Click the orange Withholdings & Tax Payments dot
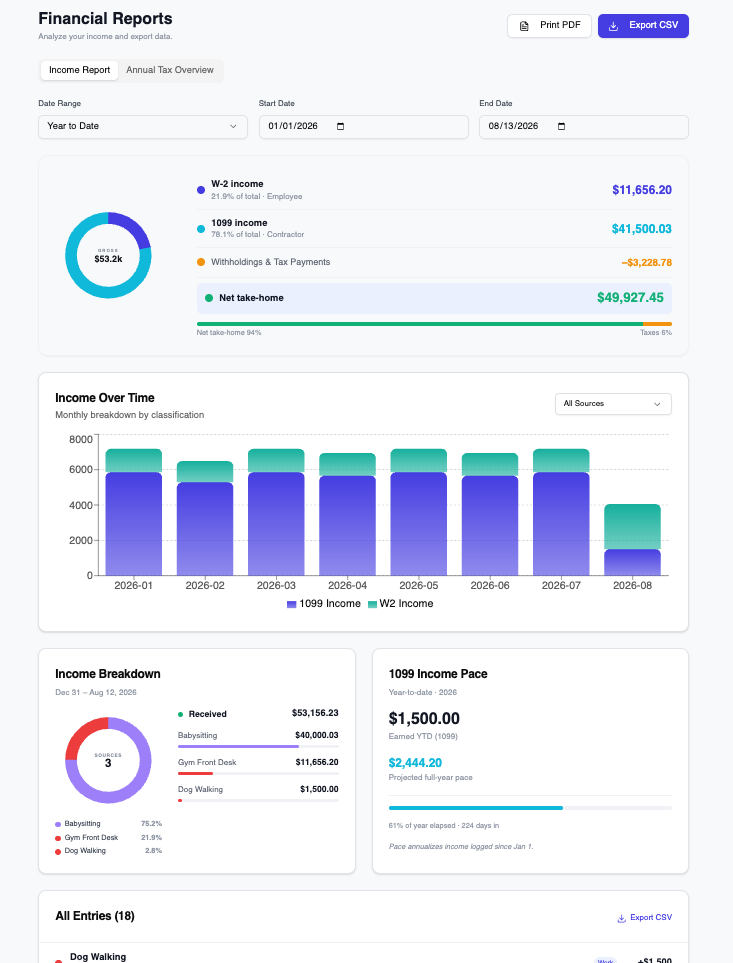The height and width of the screenshot is (963, 733). tap(201, 262)
